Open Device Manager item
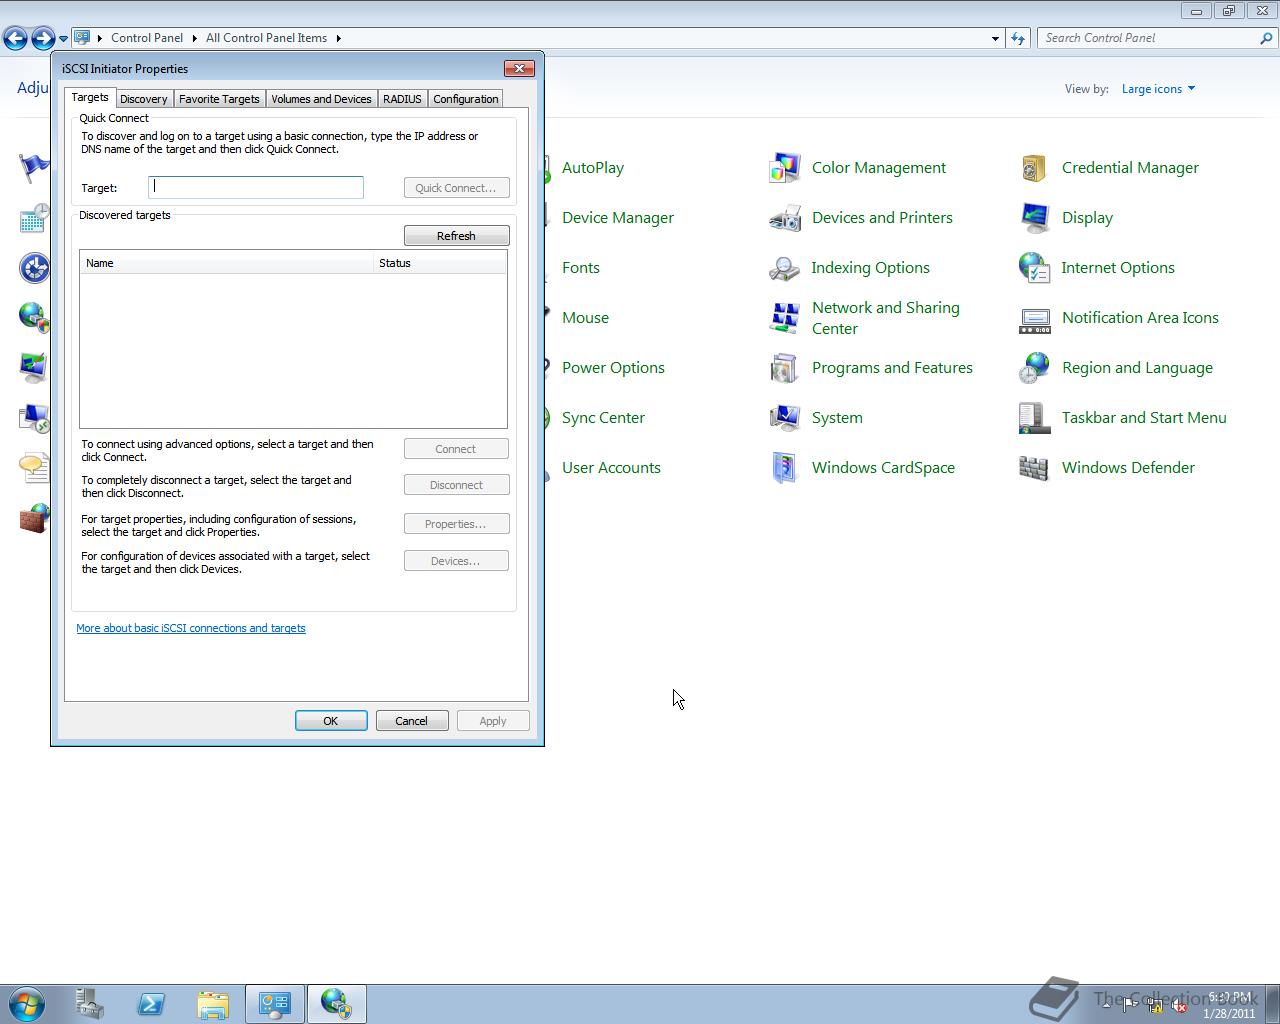This screenshot has height=1024, width=1280. 618,218
